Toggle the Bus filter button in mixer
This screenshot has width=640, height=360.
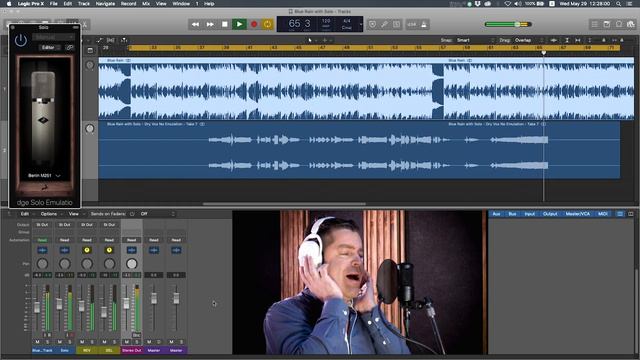point(512,214)
